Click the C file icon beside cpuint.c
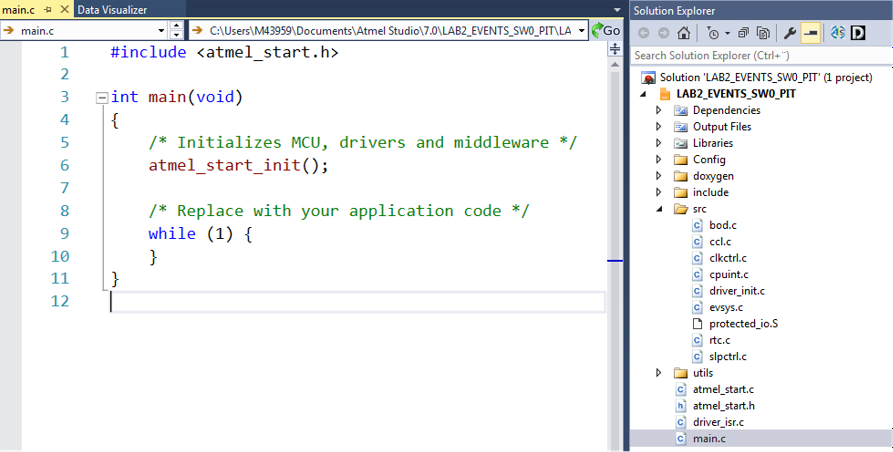893x452 pixels. click(x=697, y=274)
